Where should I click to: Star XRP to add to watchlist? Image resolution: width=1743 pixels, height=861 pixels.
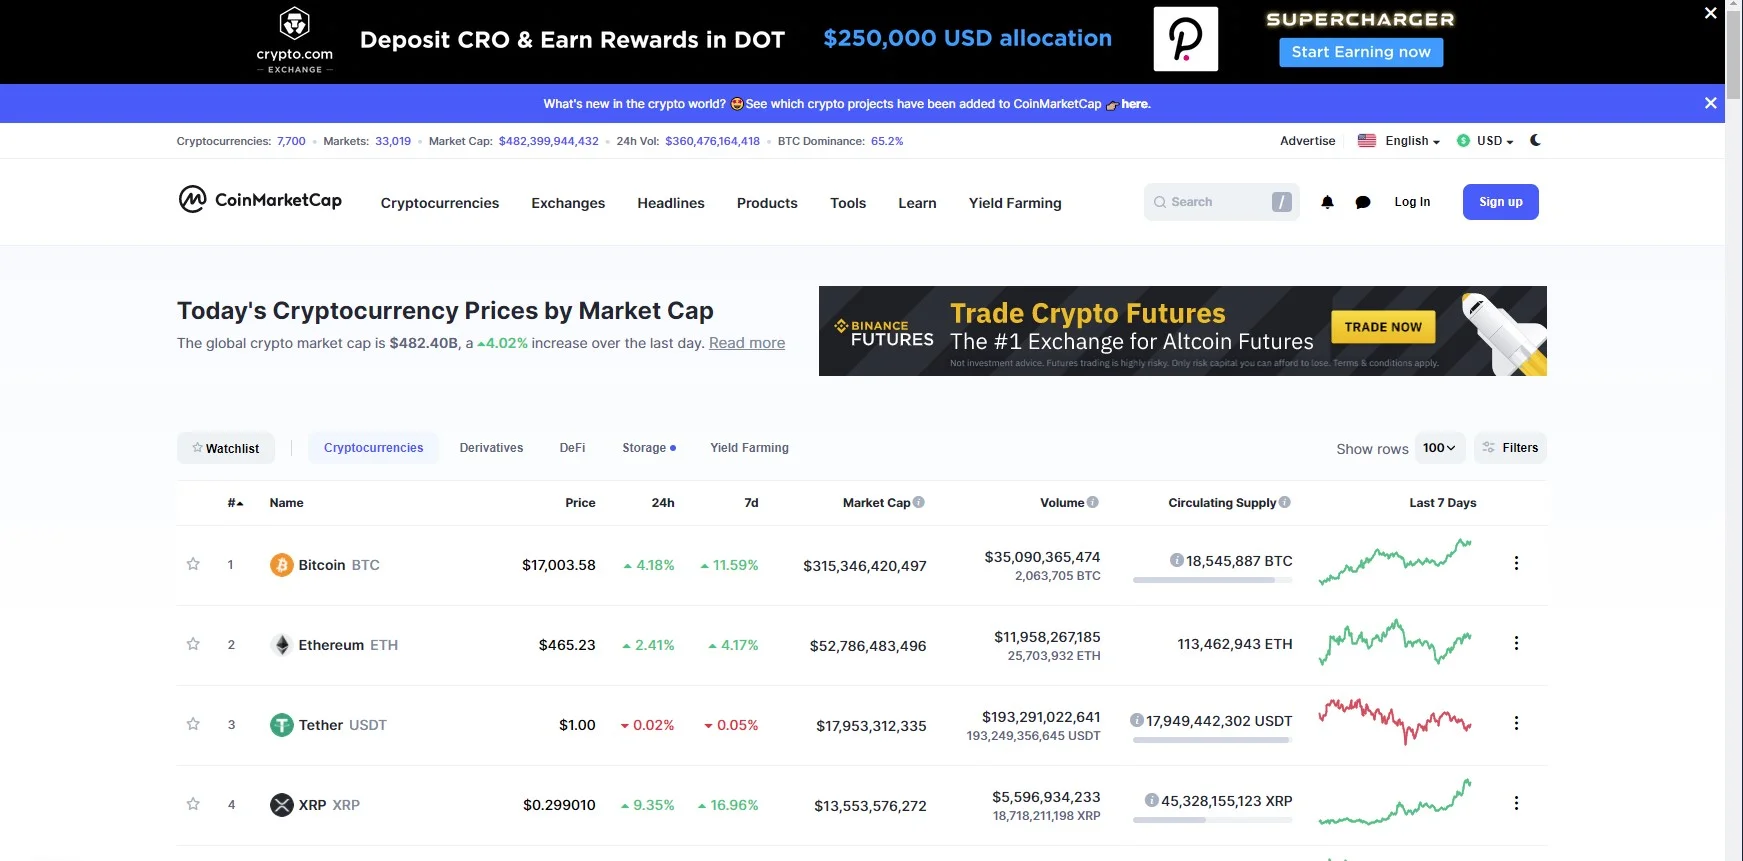pyautogui.click(x=193, y=804)
